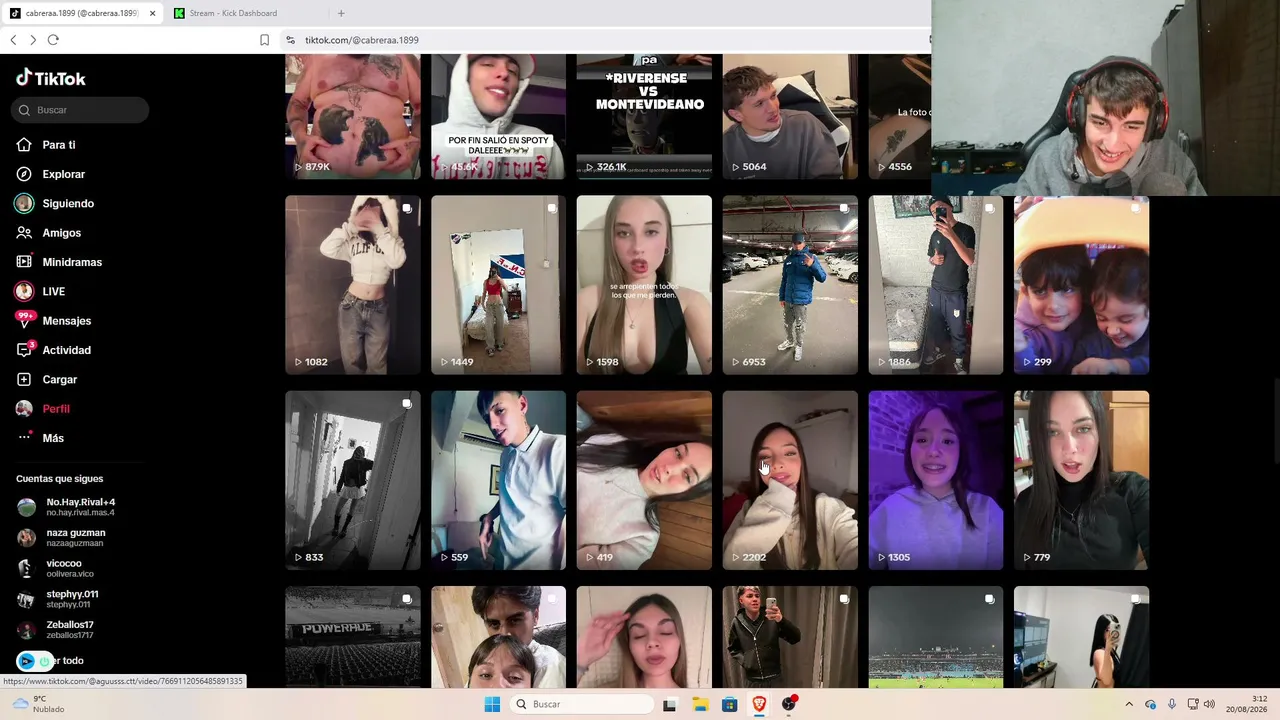This screenshot has height=720, width=1280.
Task: Click the tiktok.com/@cabreraa.1899 address bar
Action: (362, 40)
